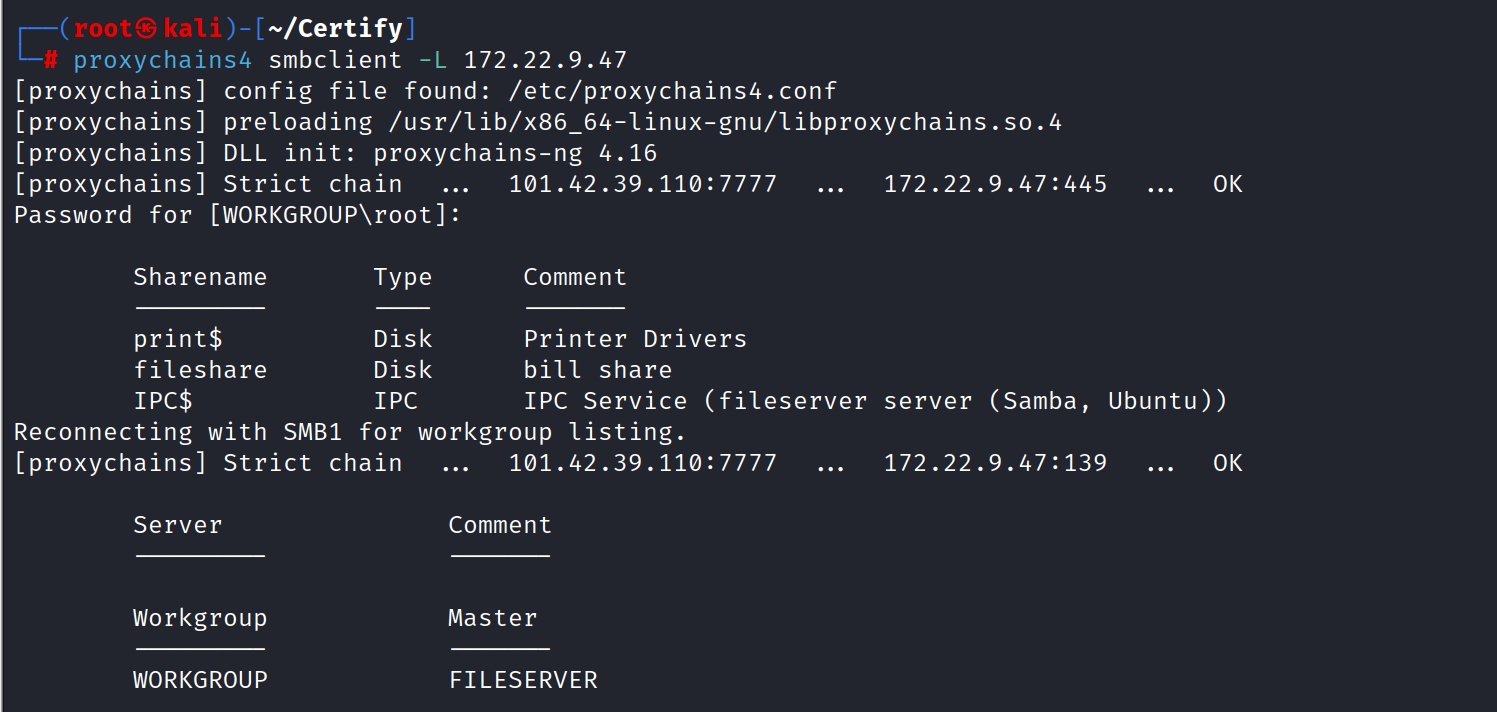1497x712 pixels.
Task: Select the print$ share name
Action: tap(178, 339)
